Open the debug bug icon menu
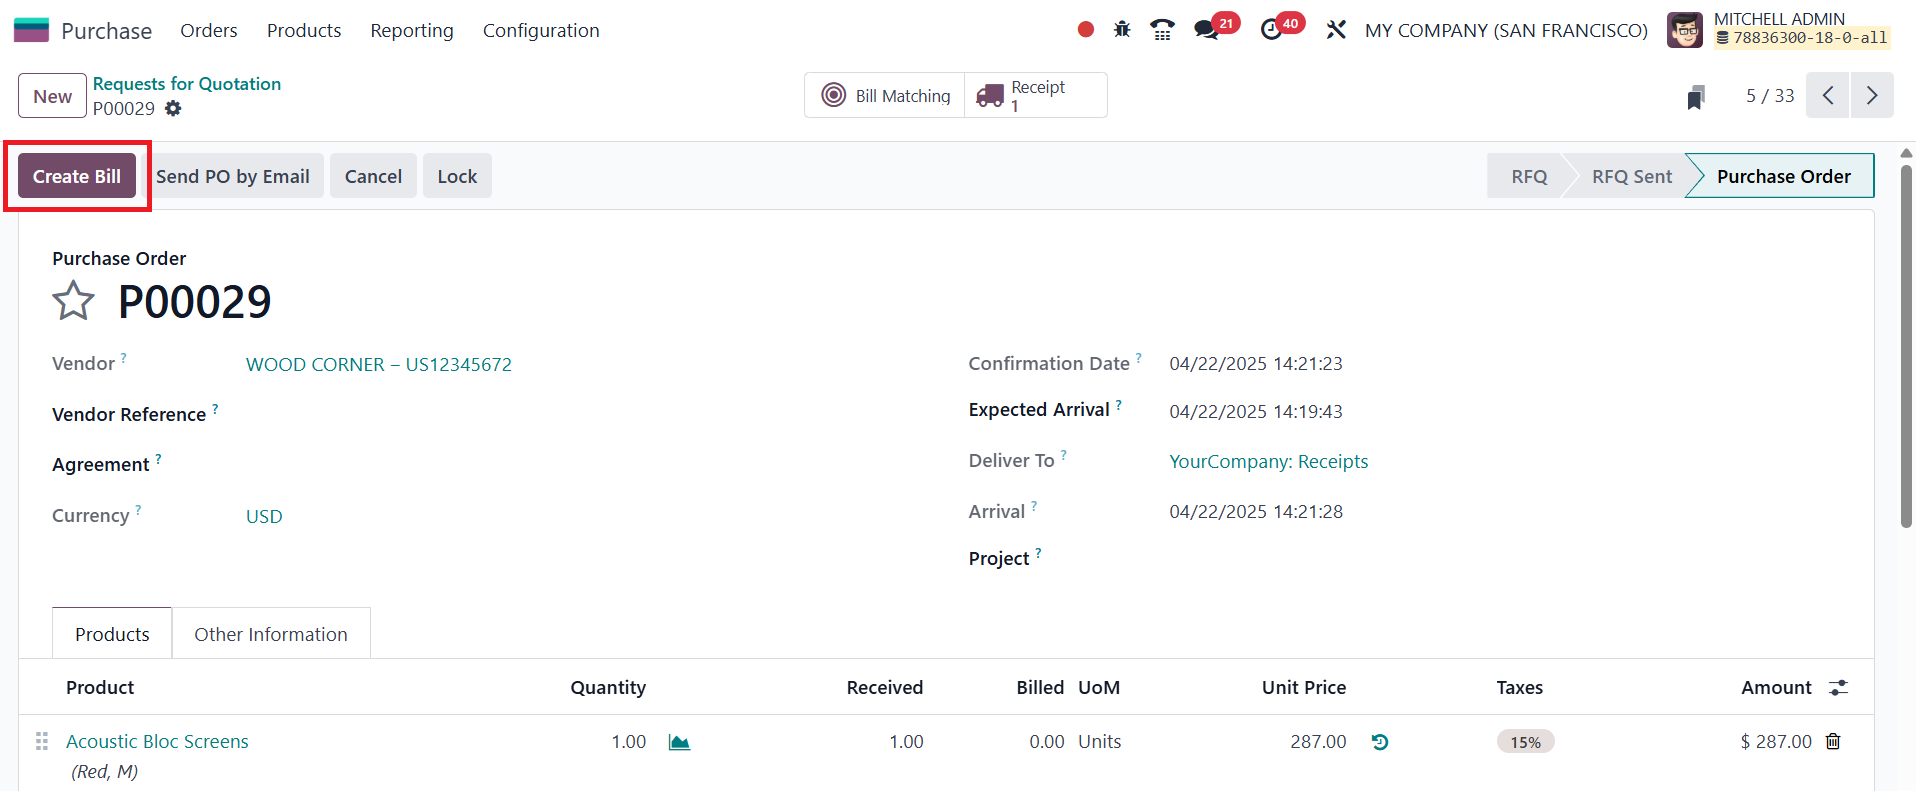This screenshot has height=791, width=1916. [1122, 30]
